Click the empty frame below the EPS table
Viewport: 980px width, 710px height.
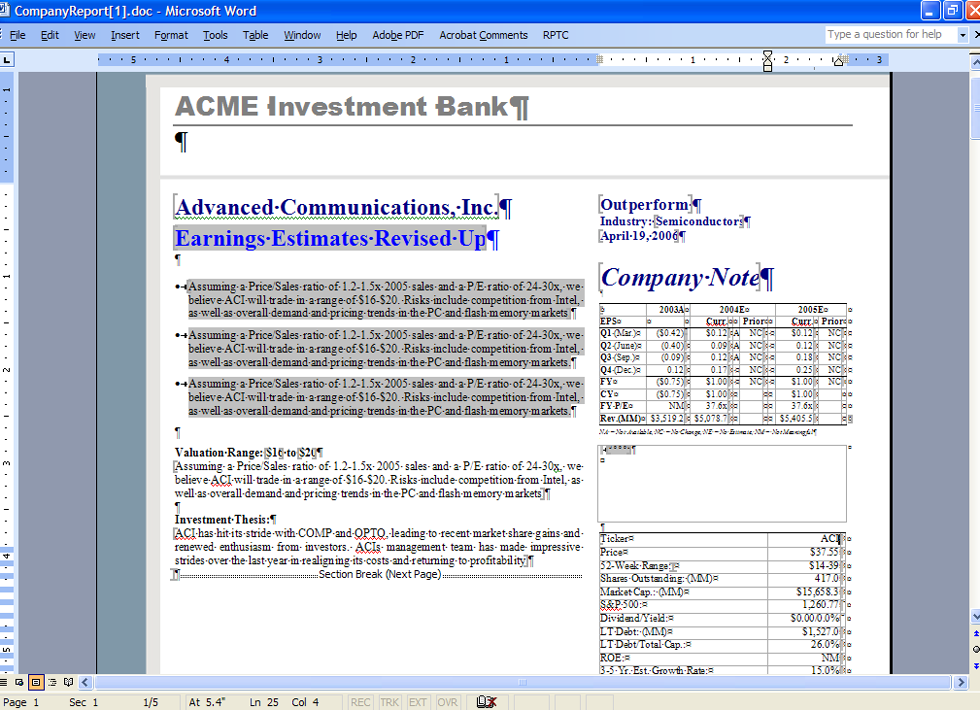click(x=722, y=483)
